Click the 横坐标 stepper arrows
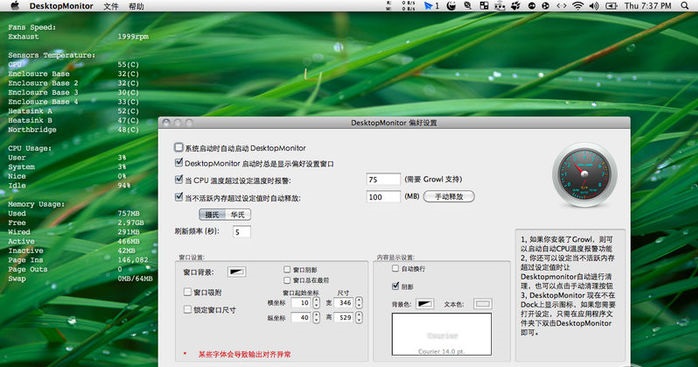 [316, 303]
